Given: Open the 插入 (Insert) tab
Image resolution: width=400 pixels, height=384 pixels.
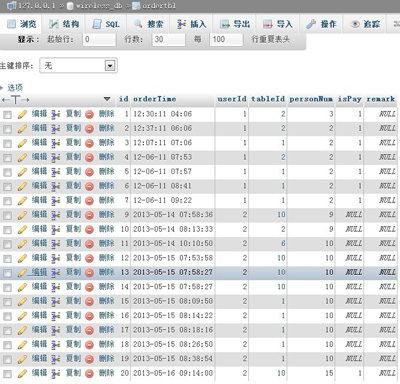Looking at the screenshot, I should 192,24.
